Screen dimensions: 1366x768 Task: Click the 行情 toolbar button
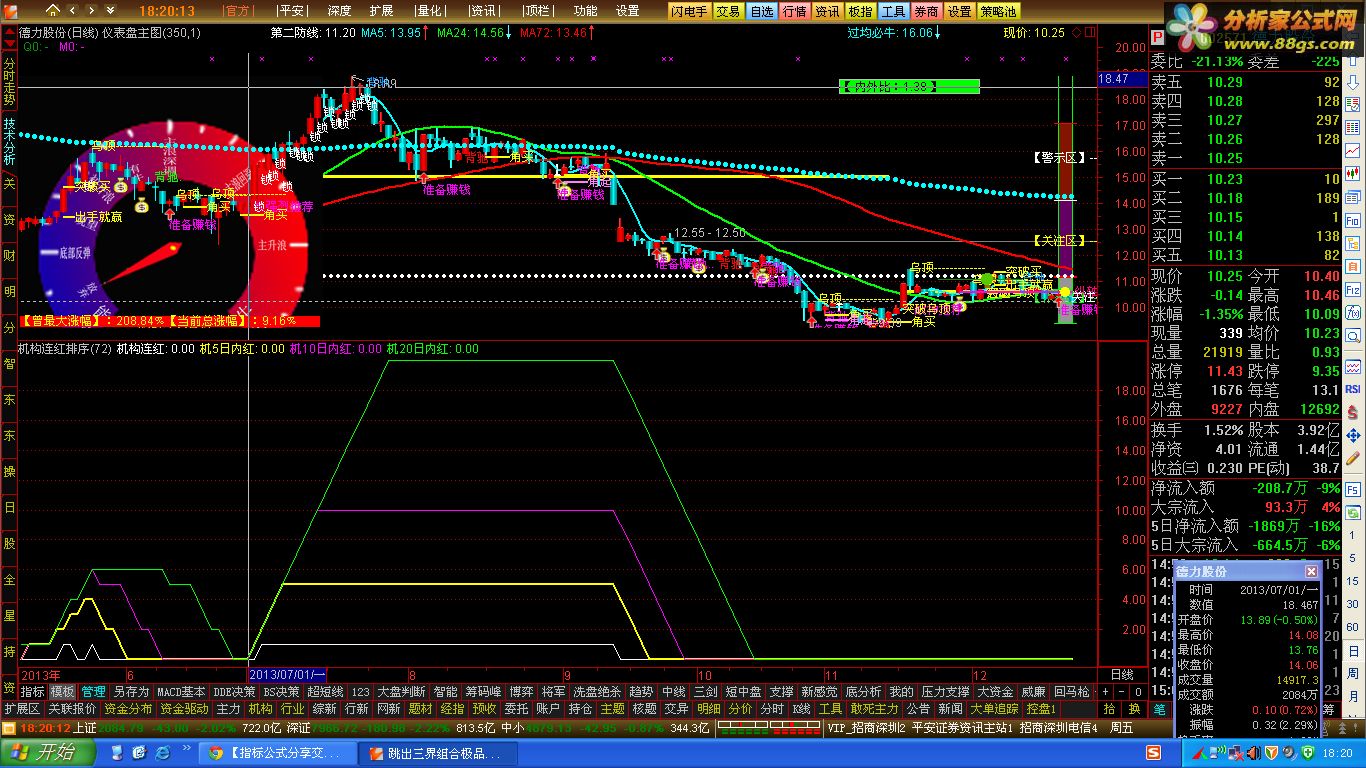794,11
